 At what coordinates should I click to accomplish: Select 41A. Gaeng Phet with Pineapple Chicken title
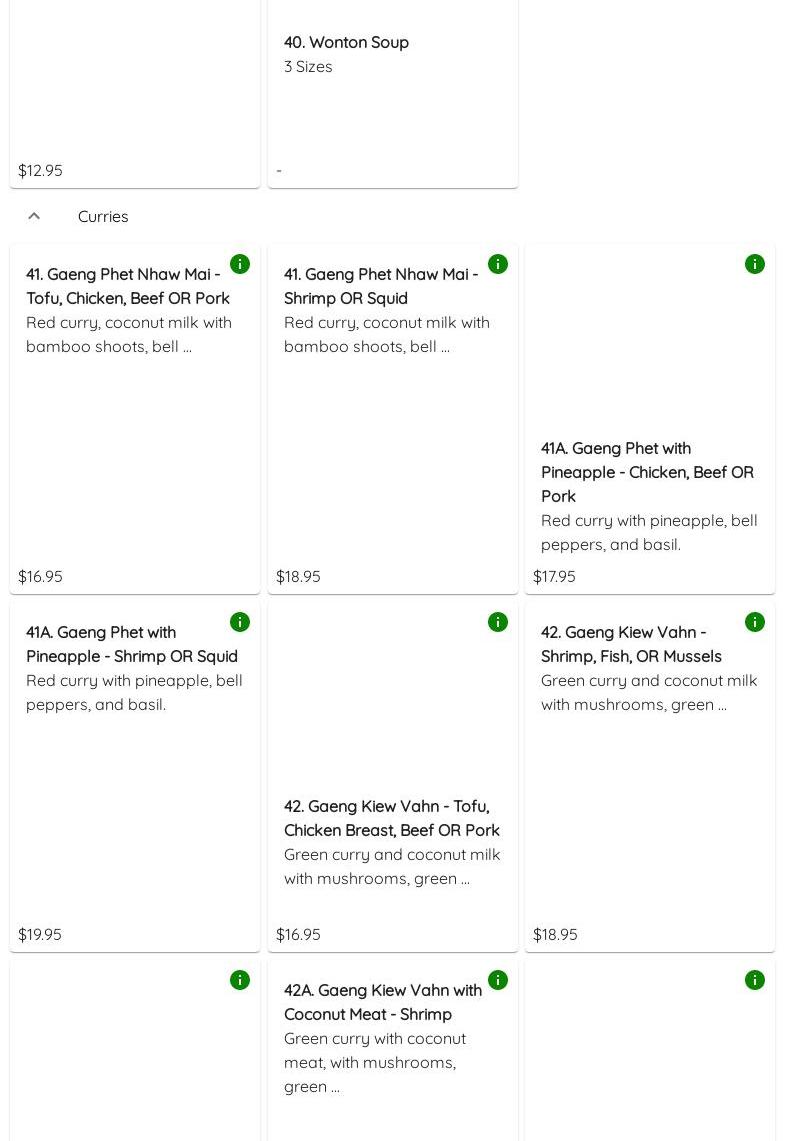tap(647, 472)
